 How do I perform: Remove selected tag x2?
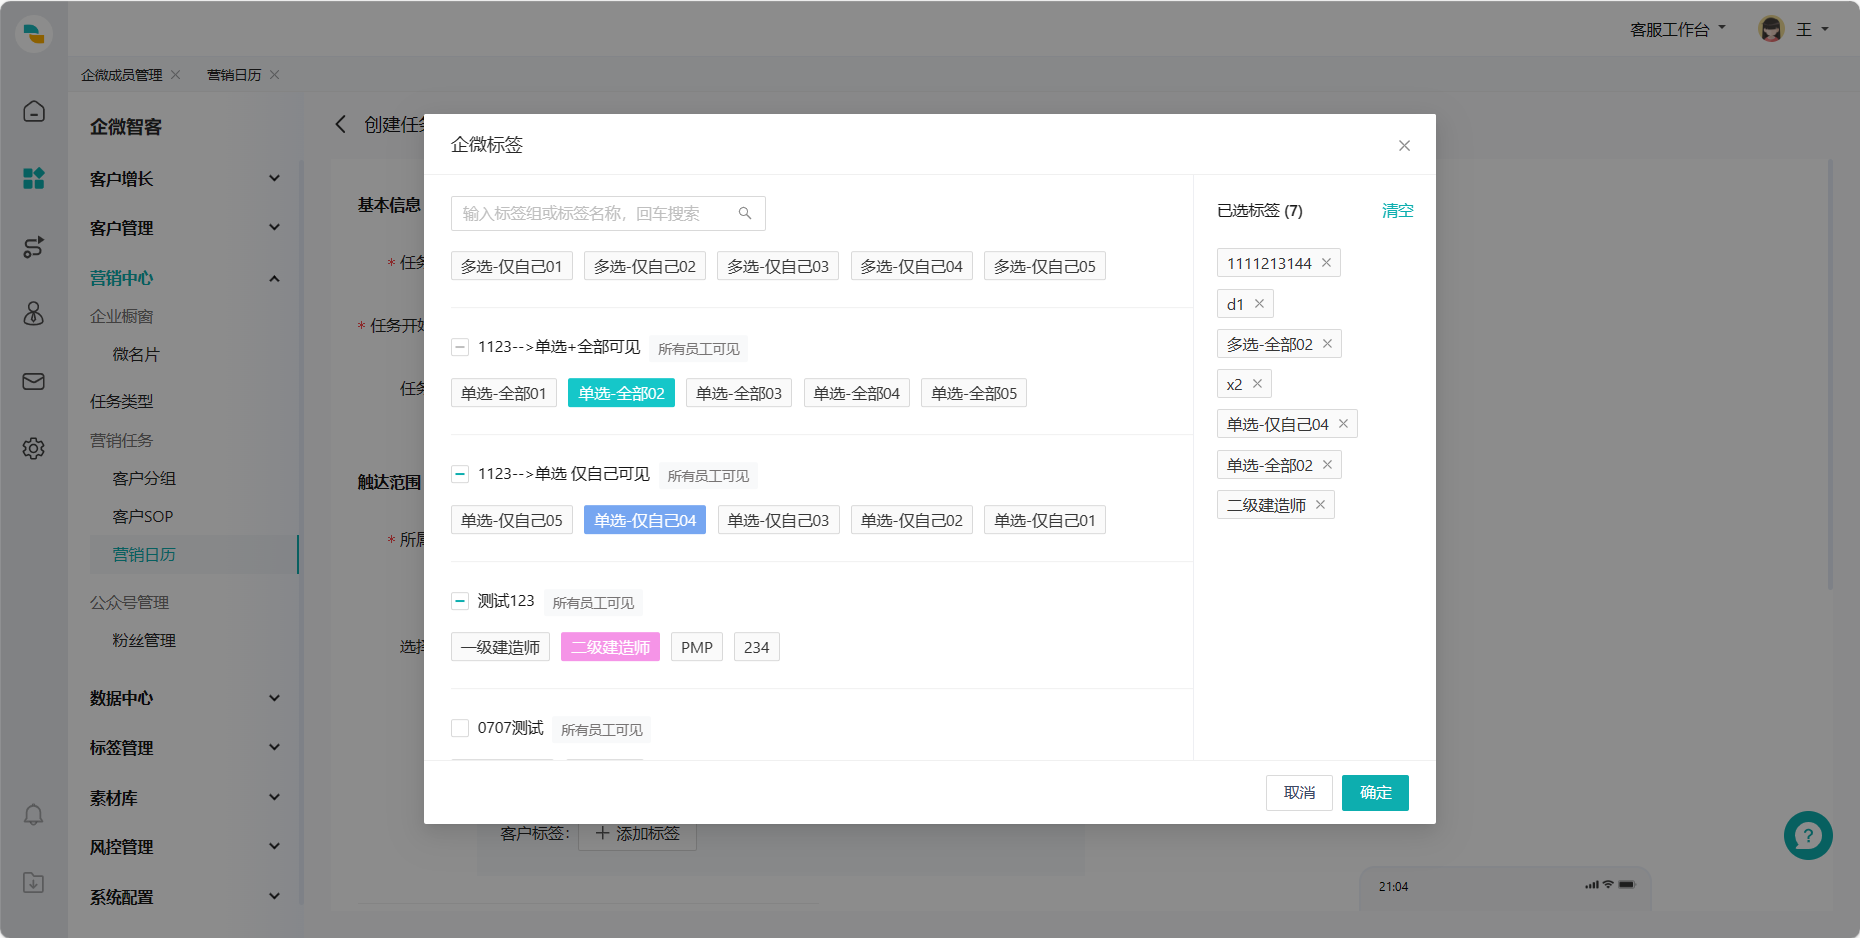pyautogui.click(x=1257, y=384)
